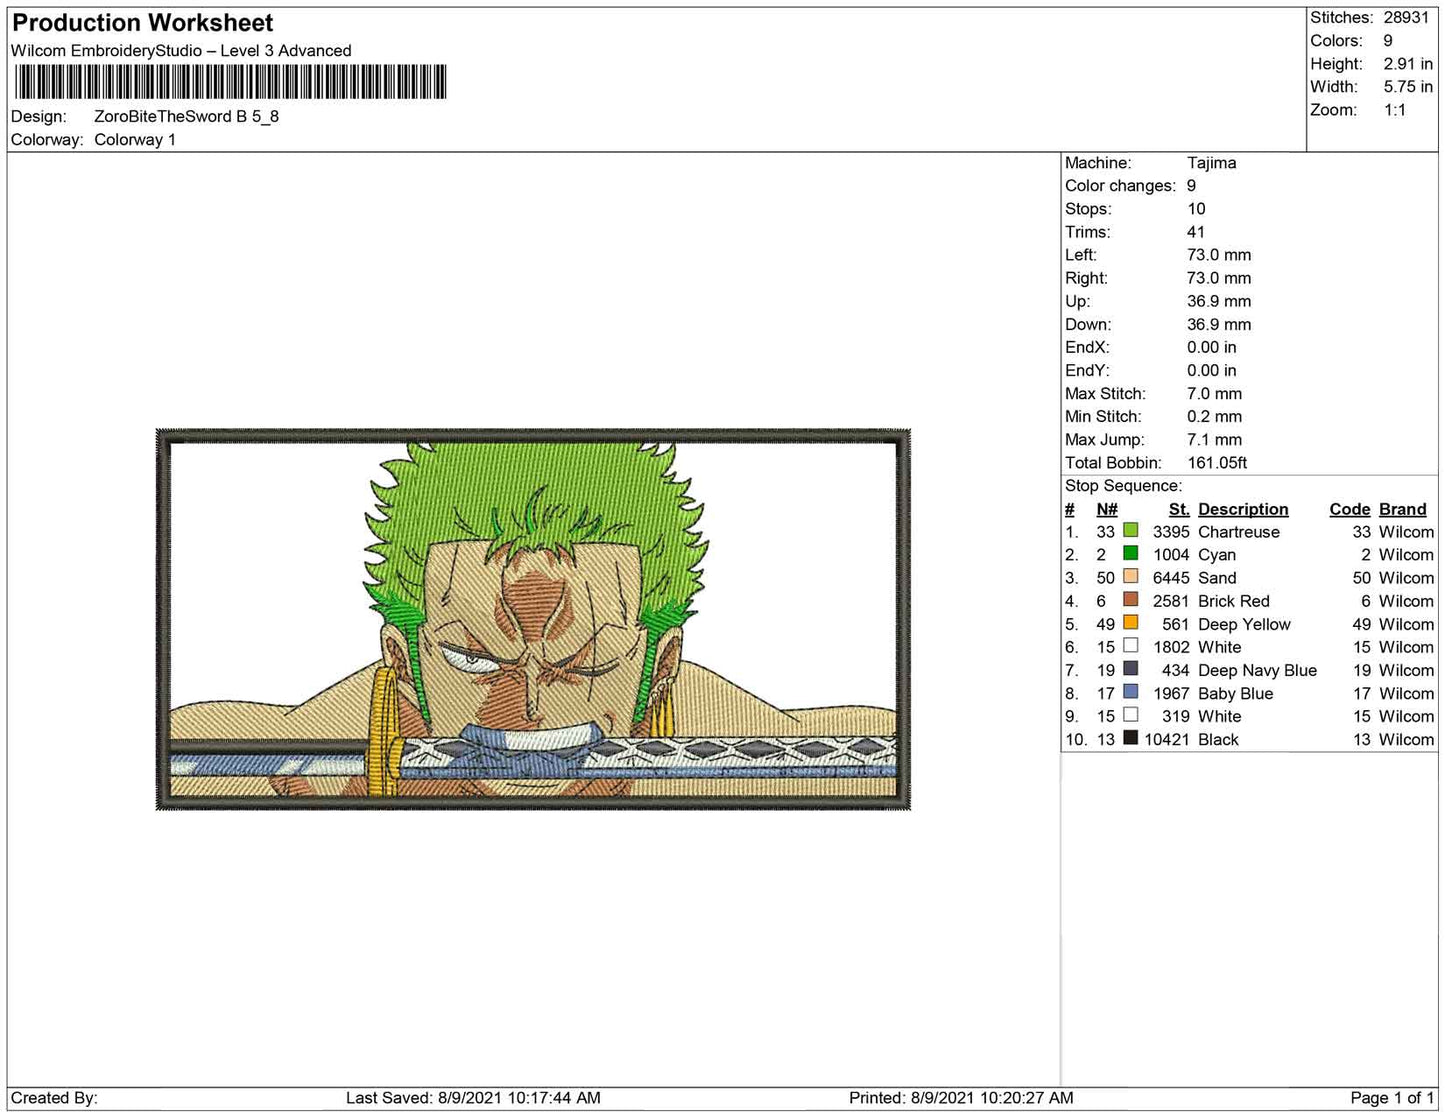Select the Sand color swatch
Image resolution: width=1445 pixels, height=1112 pixels.
[1130, 577]
